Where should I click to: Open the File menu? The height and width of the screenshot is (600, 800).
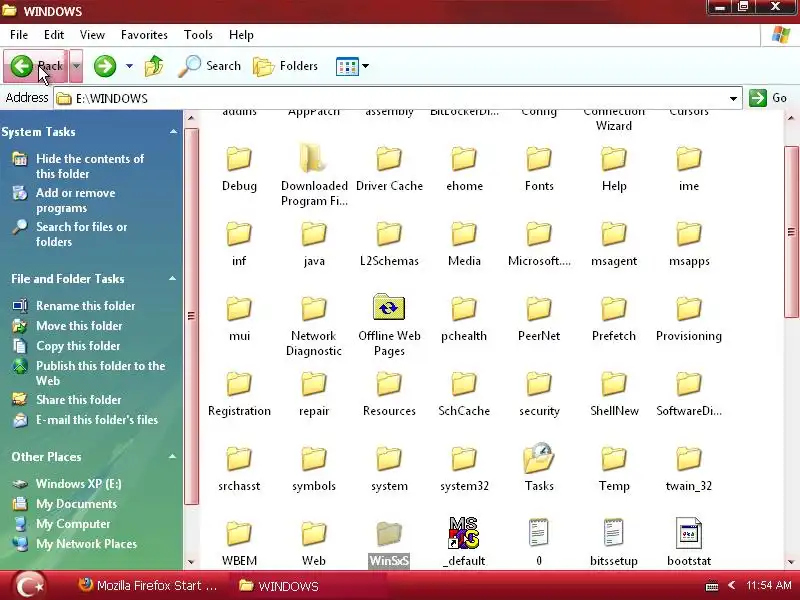pyautogui.click(x=19, y=35)
